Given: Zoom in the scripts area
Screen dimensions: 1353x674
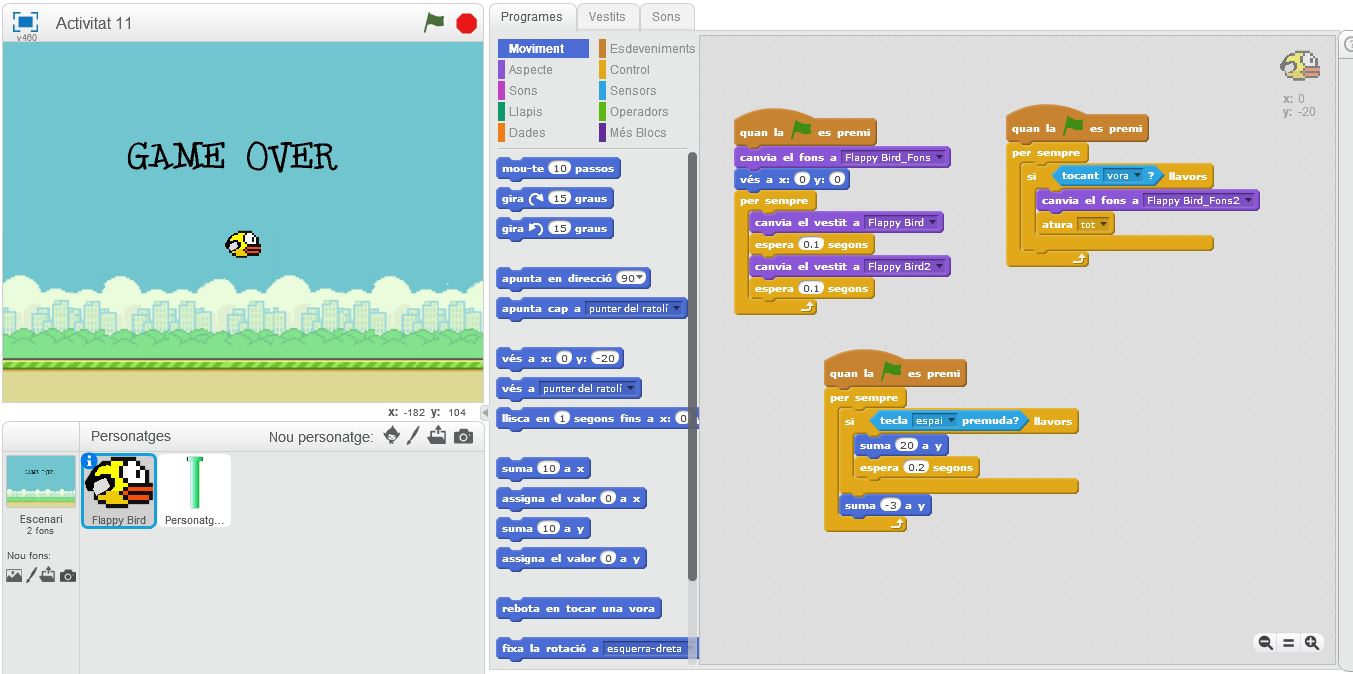Looking at the screenshot, I should (x=1312, y=643).
